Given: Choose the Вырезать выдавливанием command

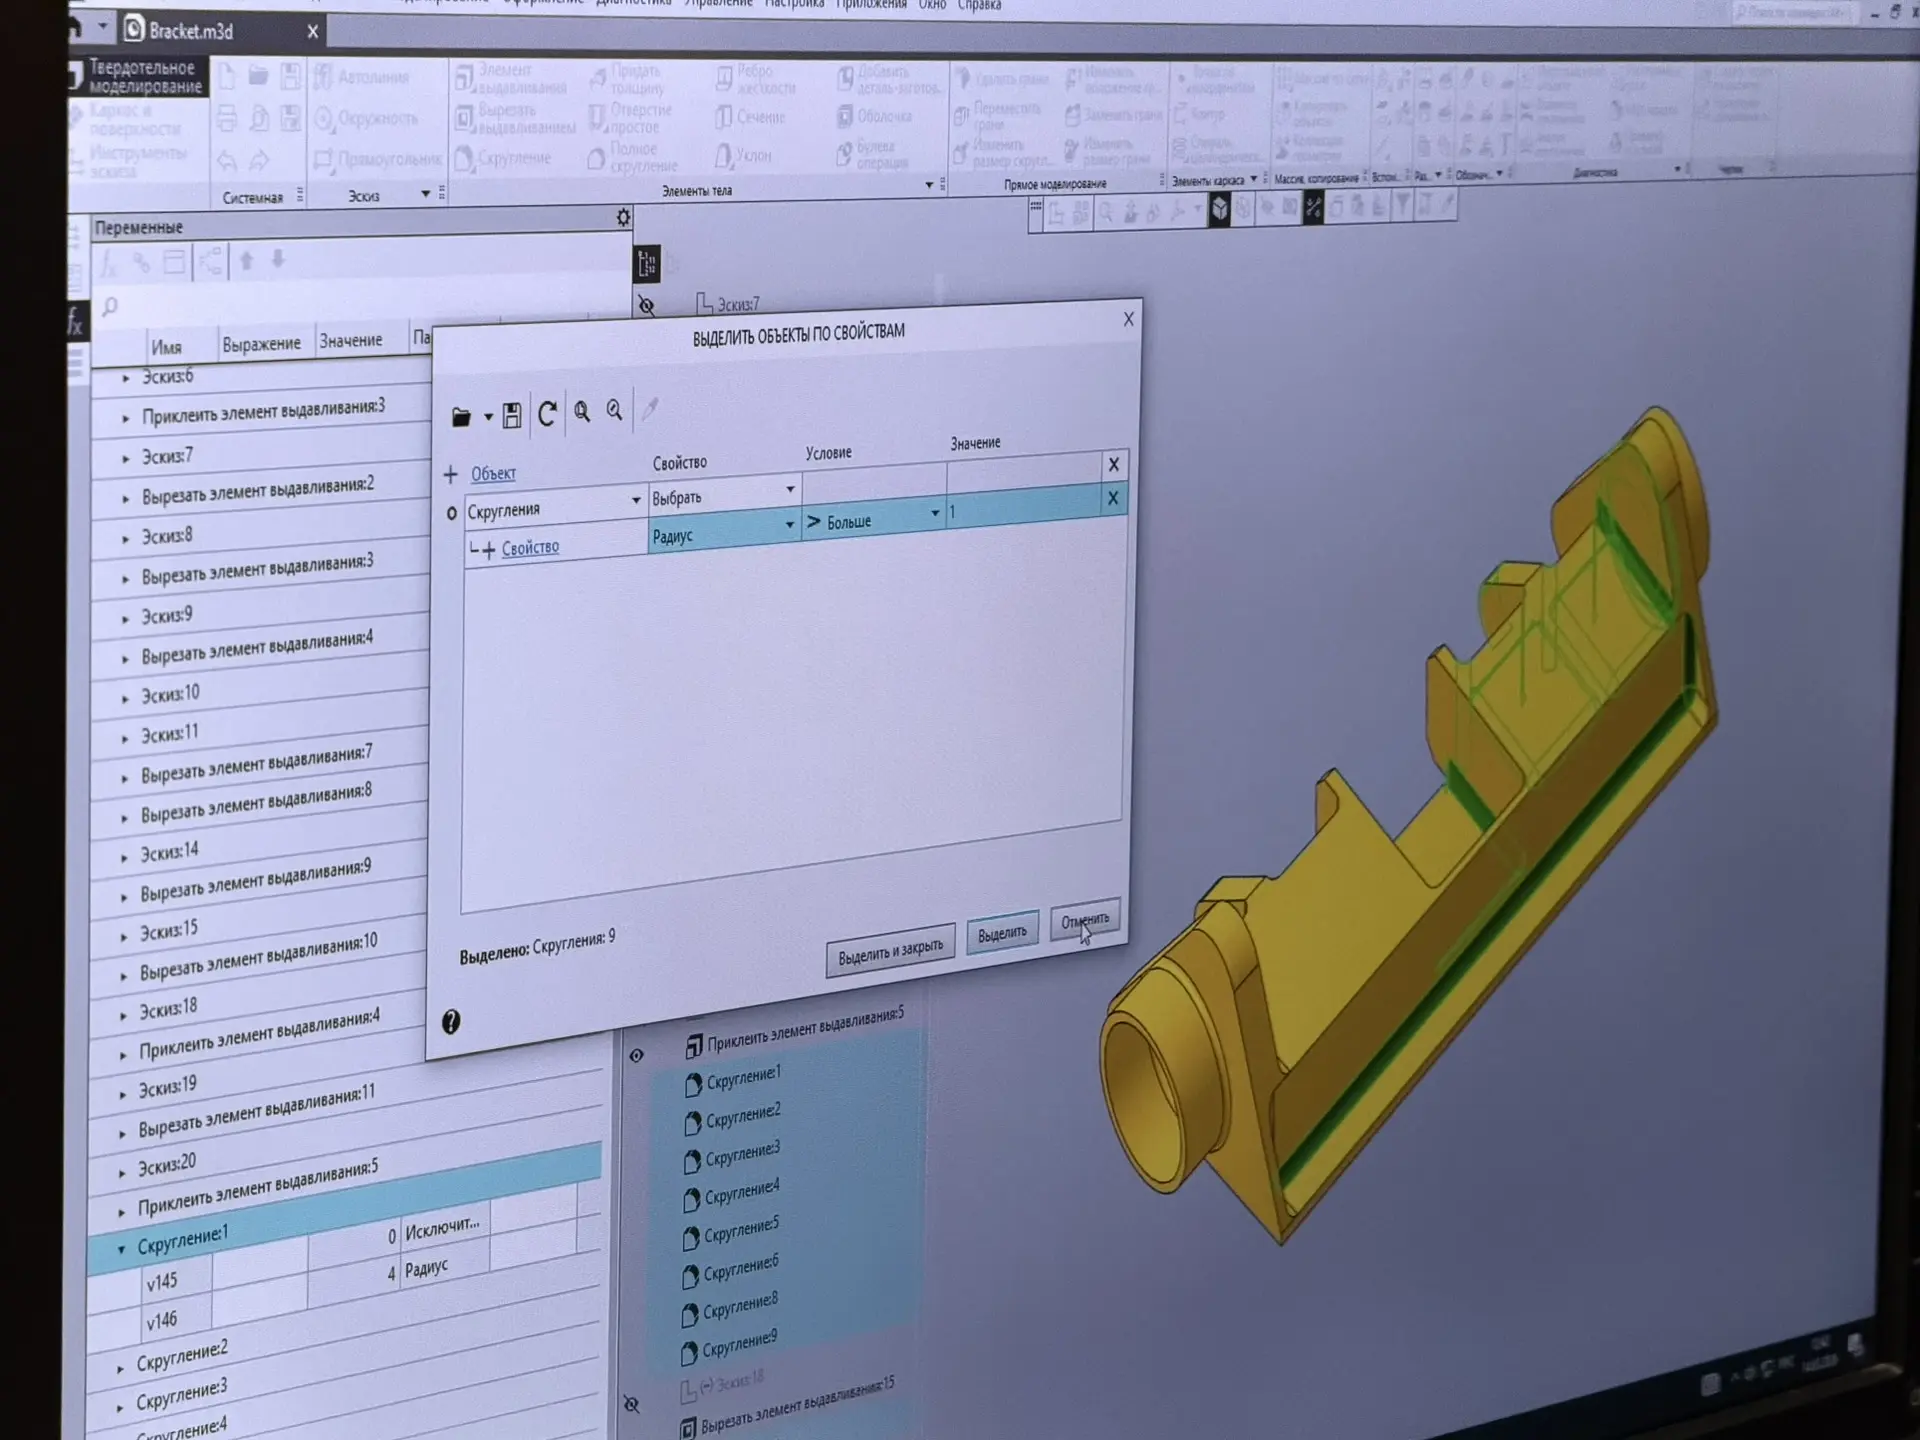Looking at the screenshot, I should (x=516, y=118).
